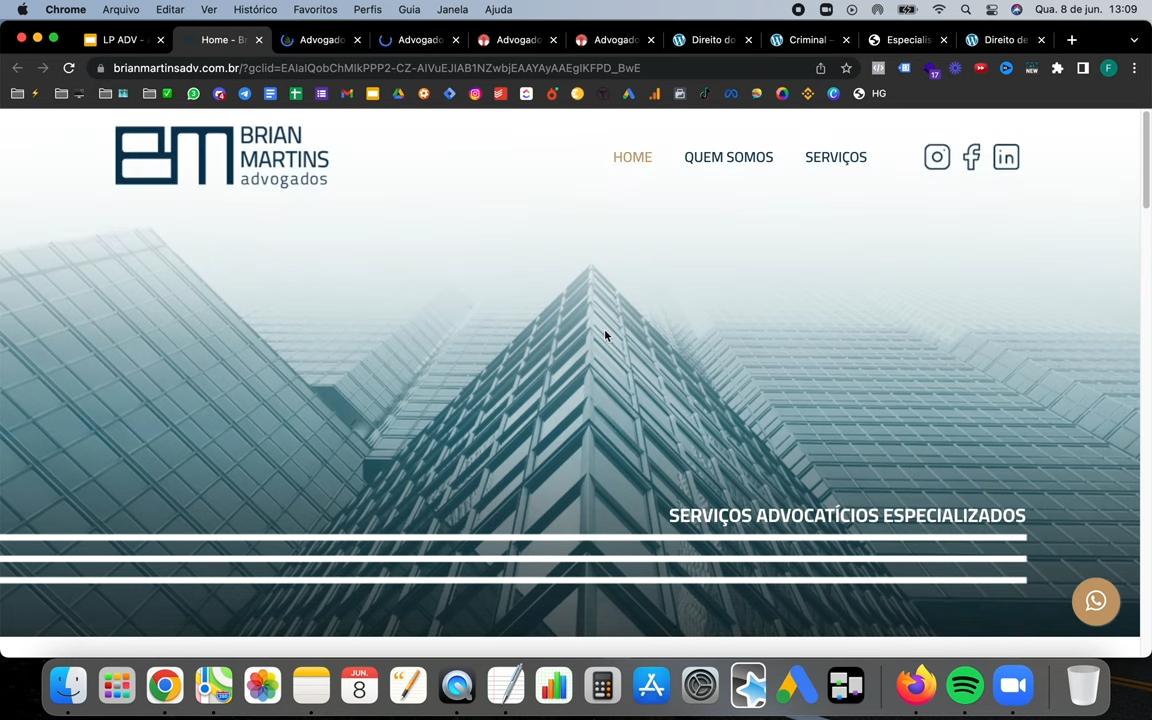The width and height of the screenshot is (1152, 720).
Task: Open the TikTok bookmark icon
Action: point(705,93)
